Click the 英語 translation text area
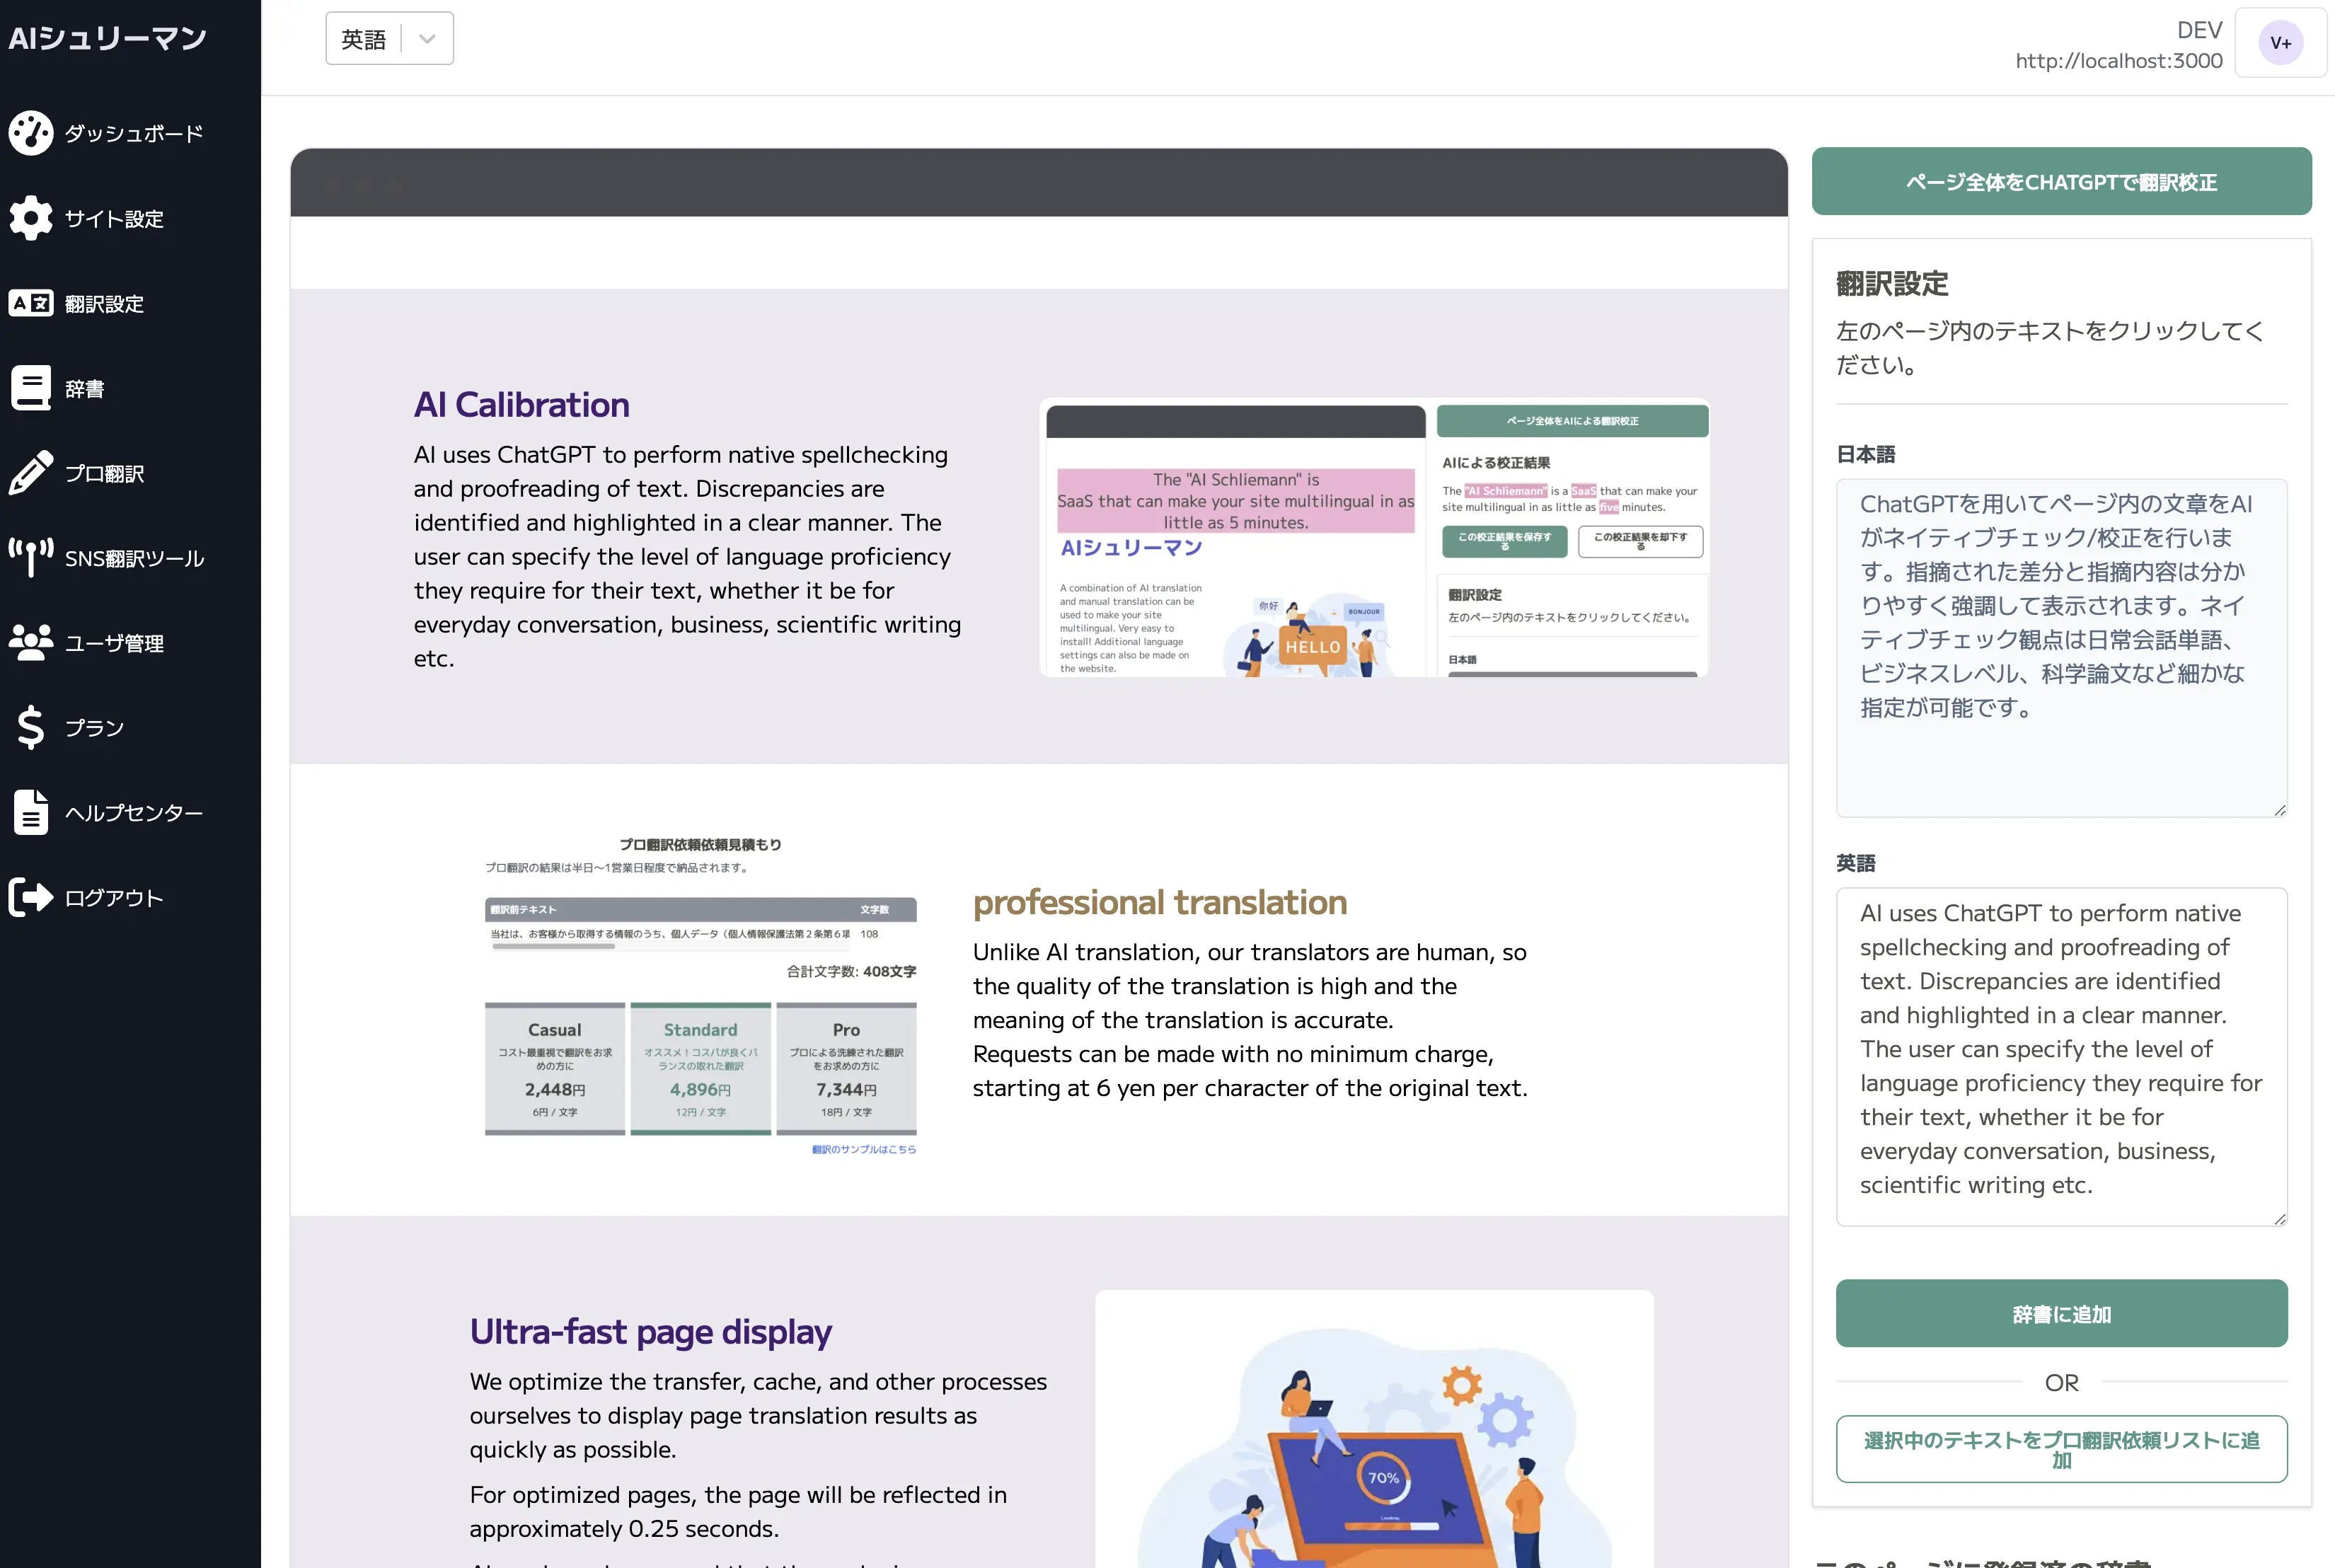This screenshot has height=1568, width=2335. click(2061, 1056)
